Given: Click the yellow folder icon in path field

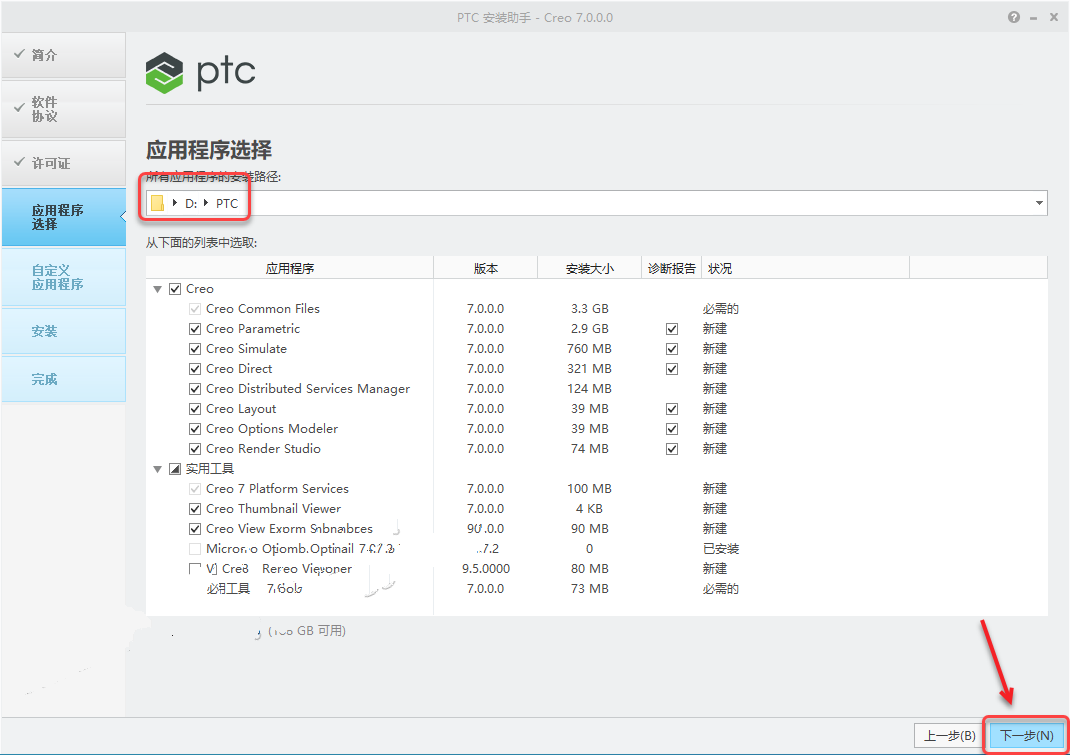Looking at the screenshot, I should coord(158,203).
